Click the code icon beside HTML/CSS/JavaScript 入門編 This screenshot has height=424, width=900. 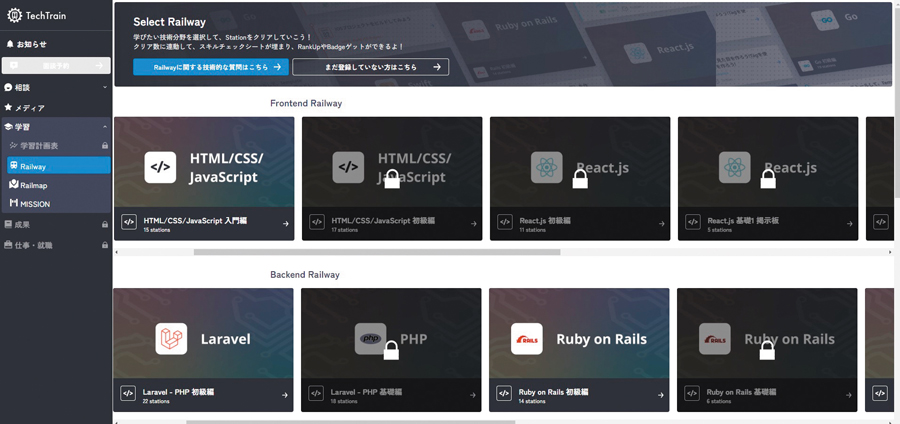click(129, 223)
